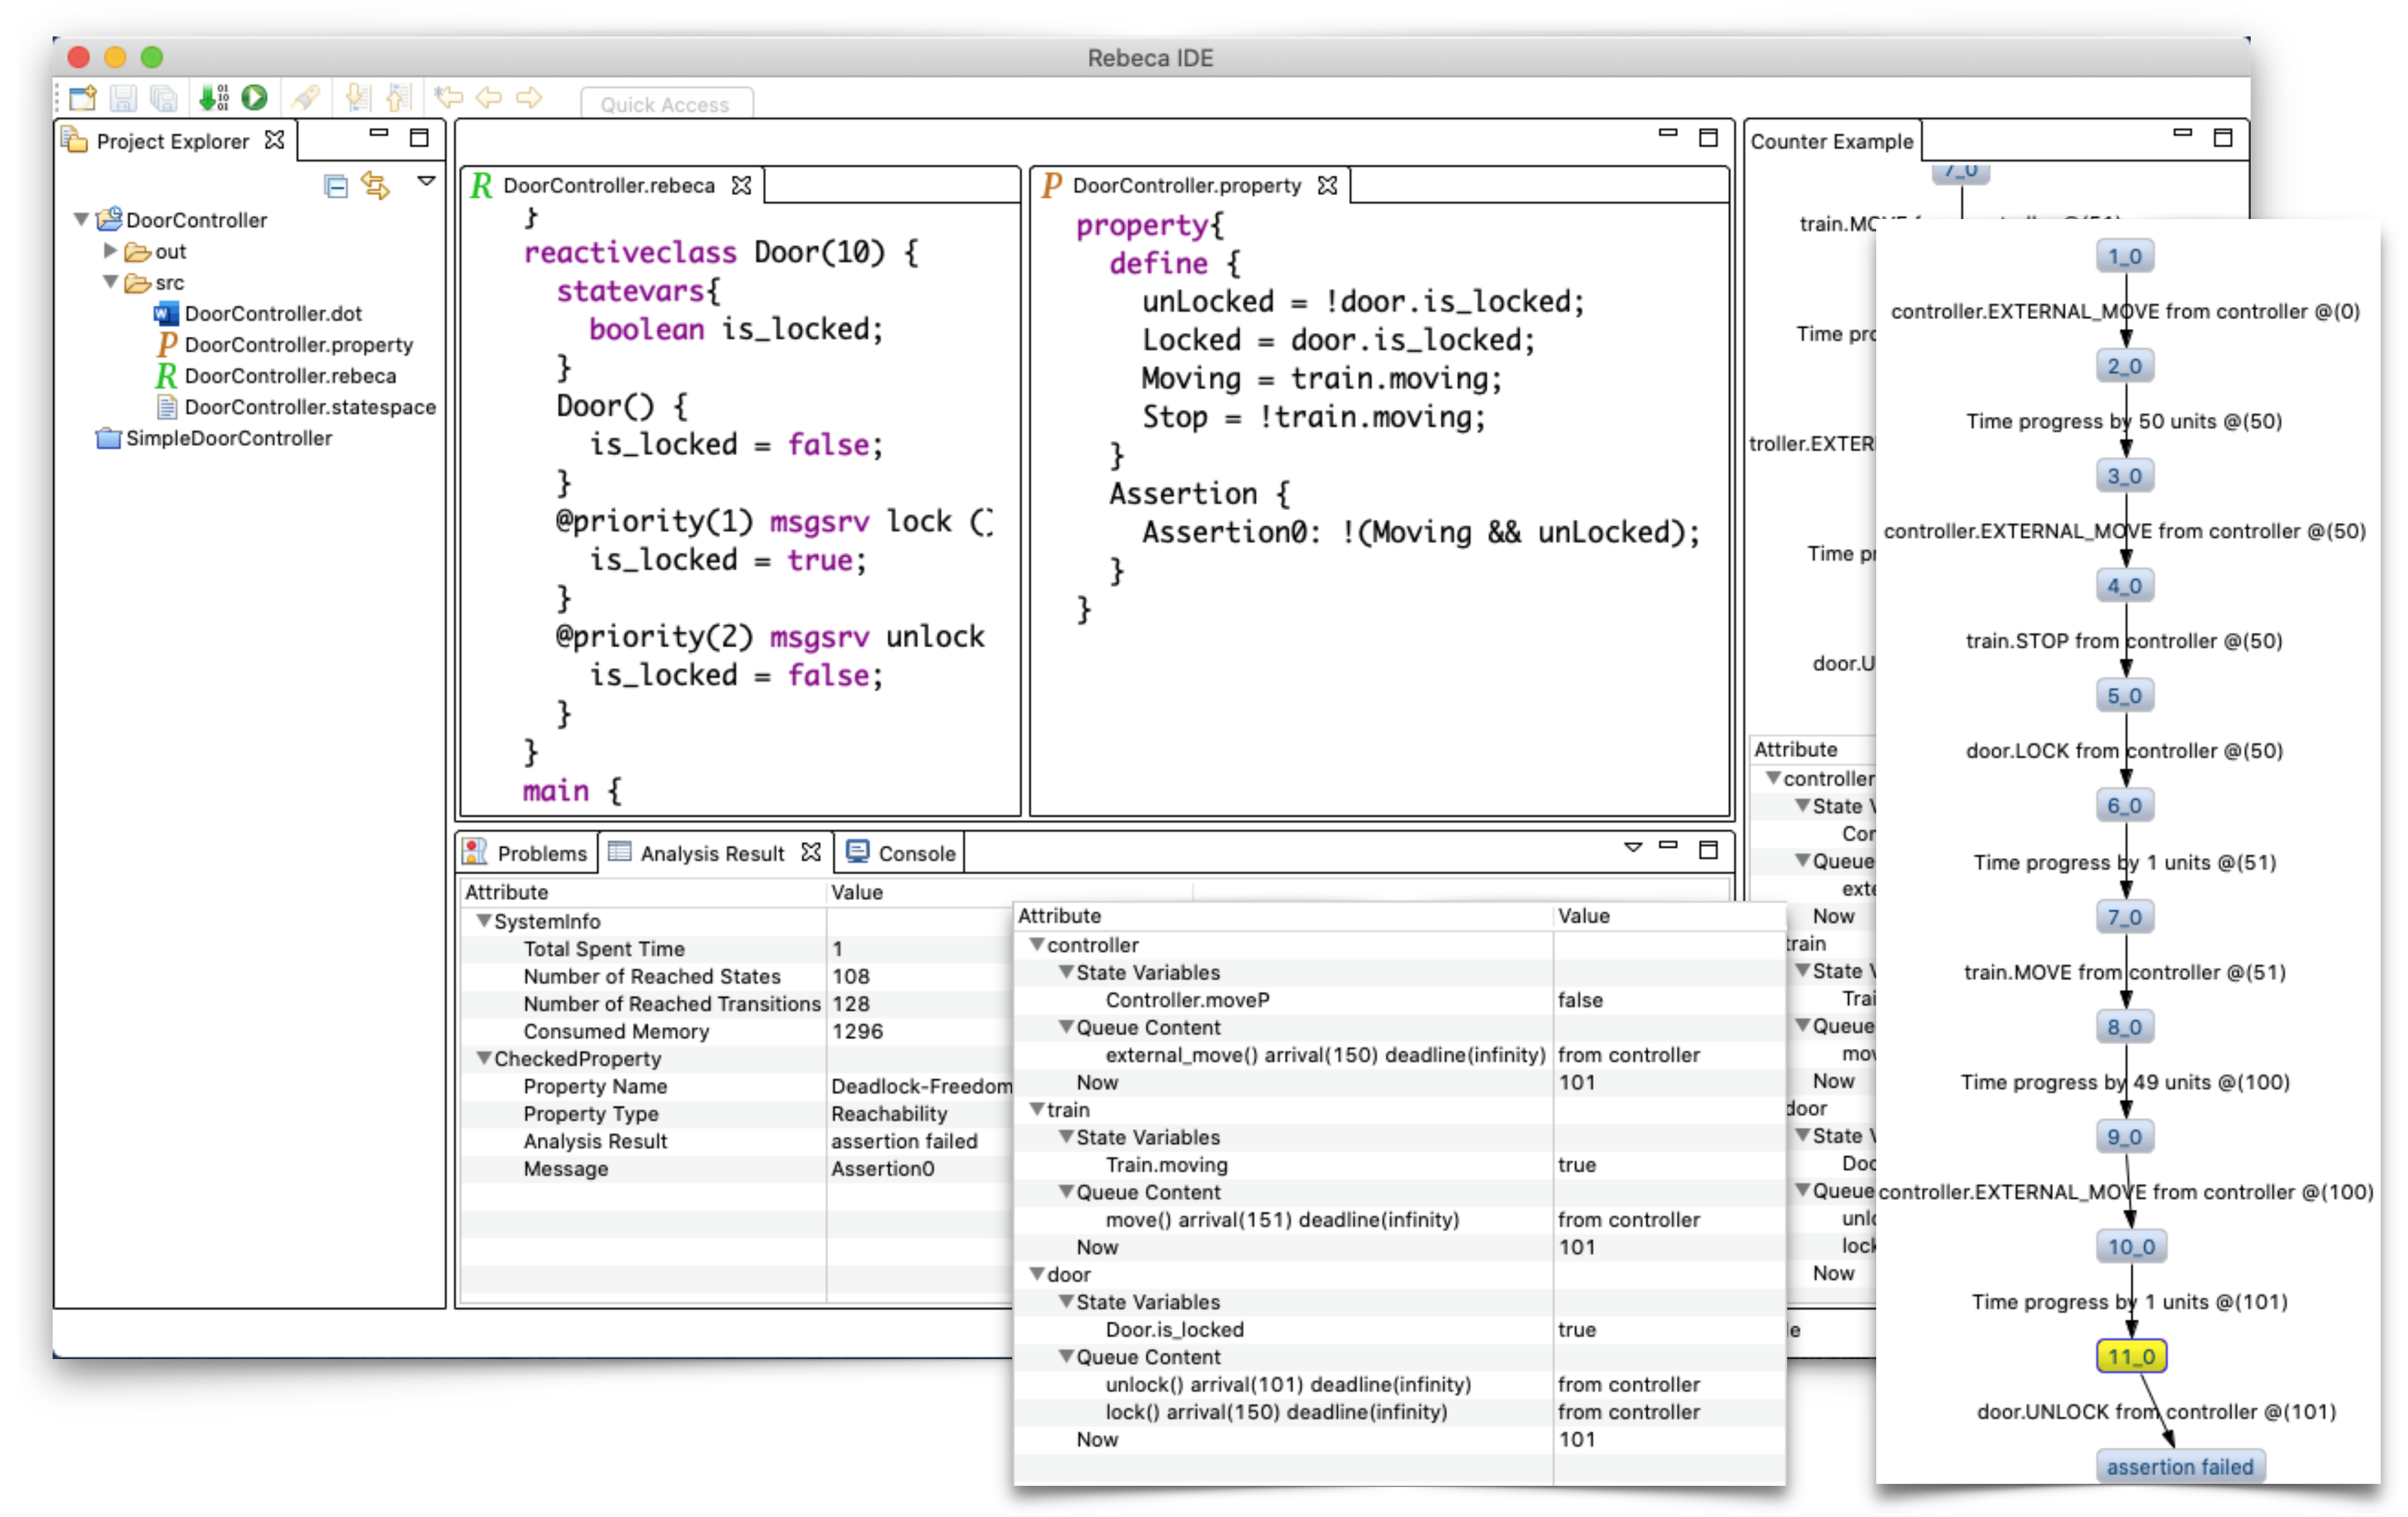
Task: Select the yellow 11_0 state node
Action: click(x=2130, y=1357)
